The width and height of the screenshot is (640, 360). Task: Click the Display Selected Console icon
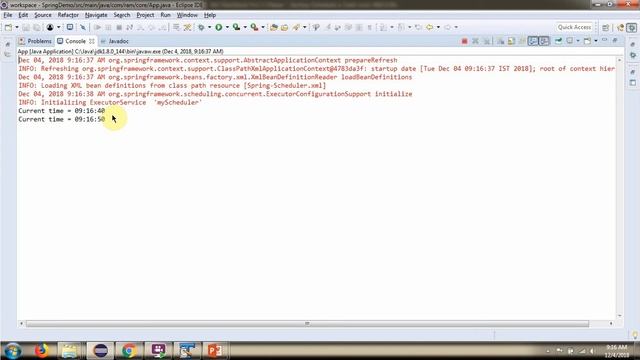[x=570, y=41]
